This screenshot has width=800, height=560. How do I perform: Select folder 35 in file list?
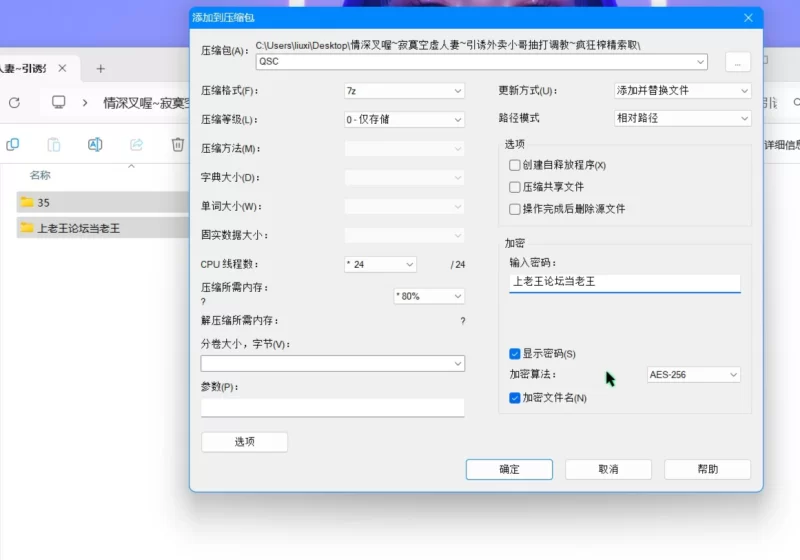point(103,202)
